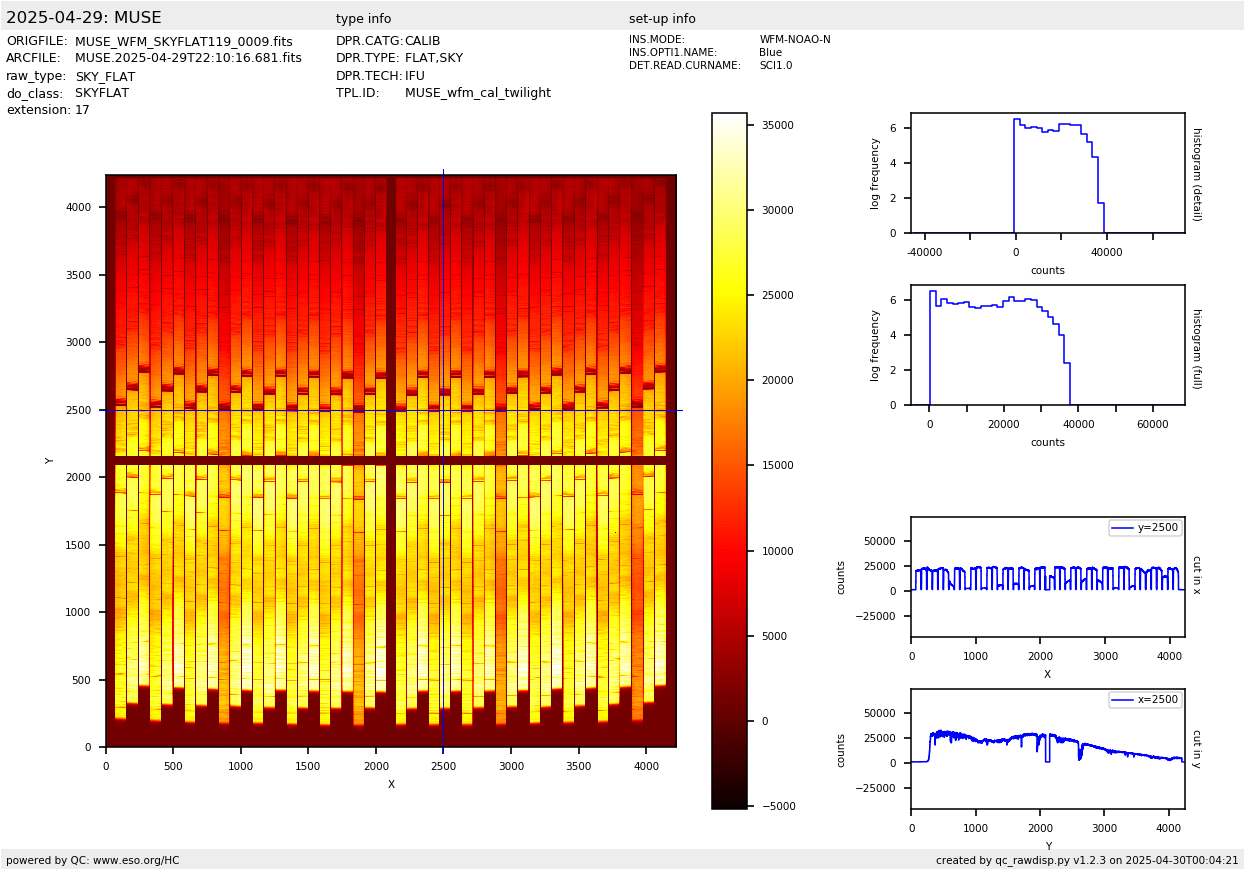Click the qc_rawdisp.py creation note in footer
Image resolution: width=1245 pixels, height=870 pixels.
tap(1086, 860)
